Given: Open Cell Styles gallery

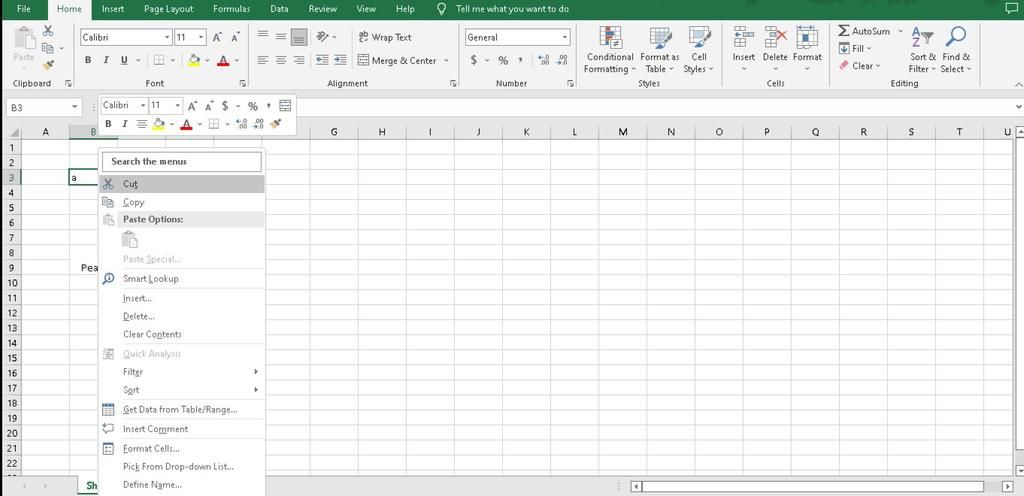Looking at the screenshot, I should pyautogui.click(x=699, y=50).
